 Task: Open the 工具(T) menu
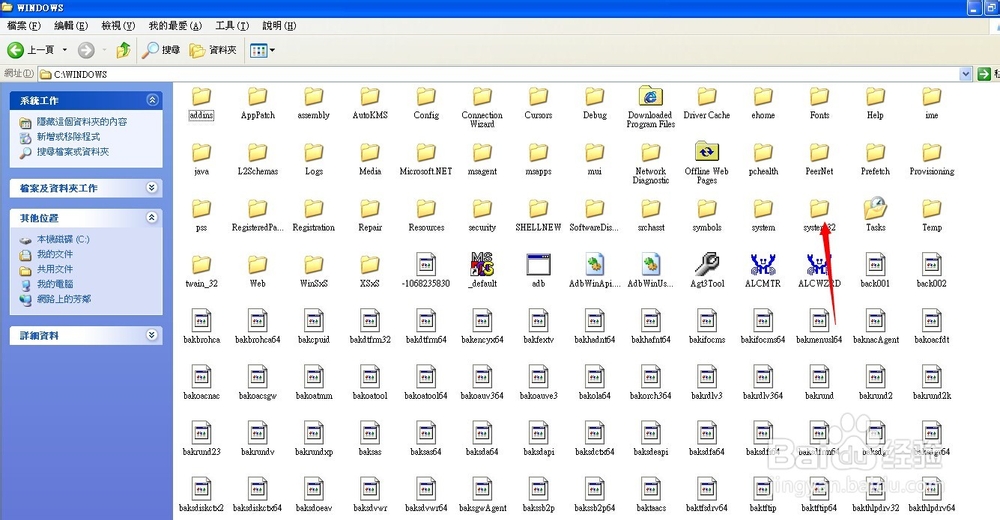pyautogui.click(x=232, y=26)
